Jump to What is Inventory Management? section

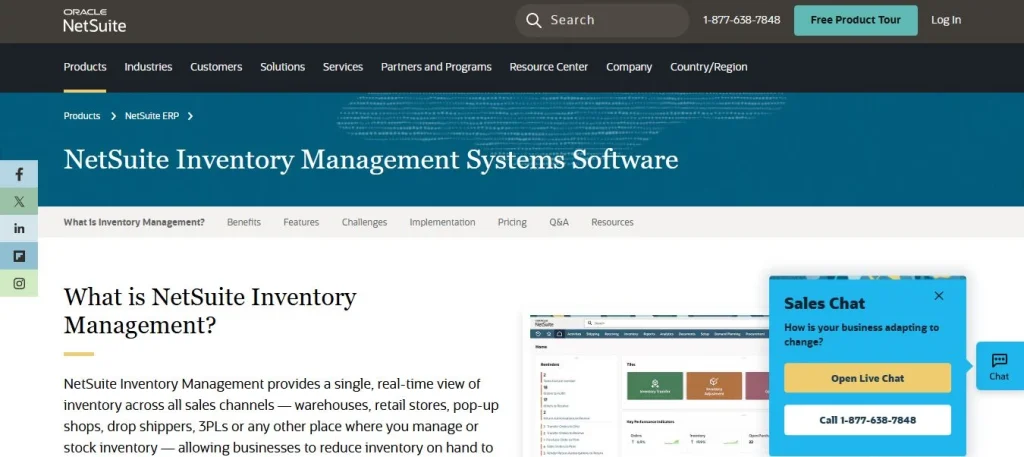134,222
